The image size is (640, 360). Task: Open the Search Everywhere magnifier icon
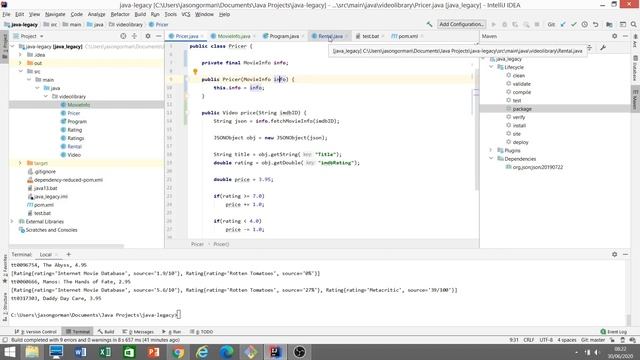[633, 24]
